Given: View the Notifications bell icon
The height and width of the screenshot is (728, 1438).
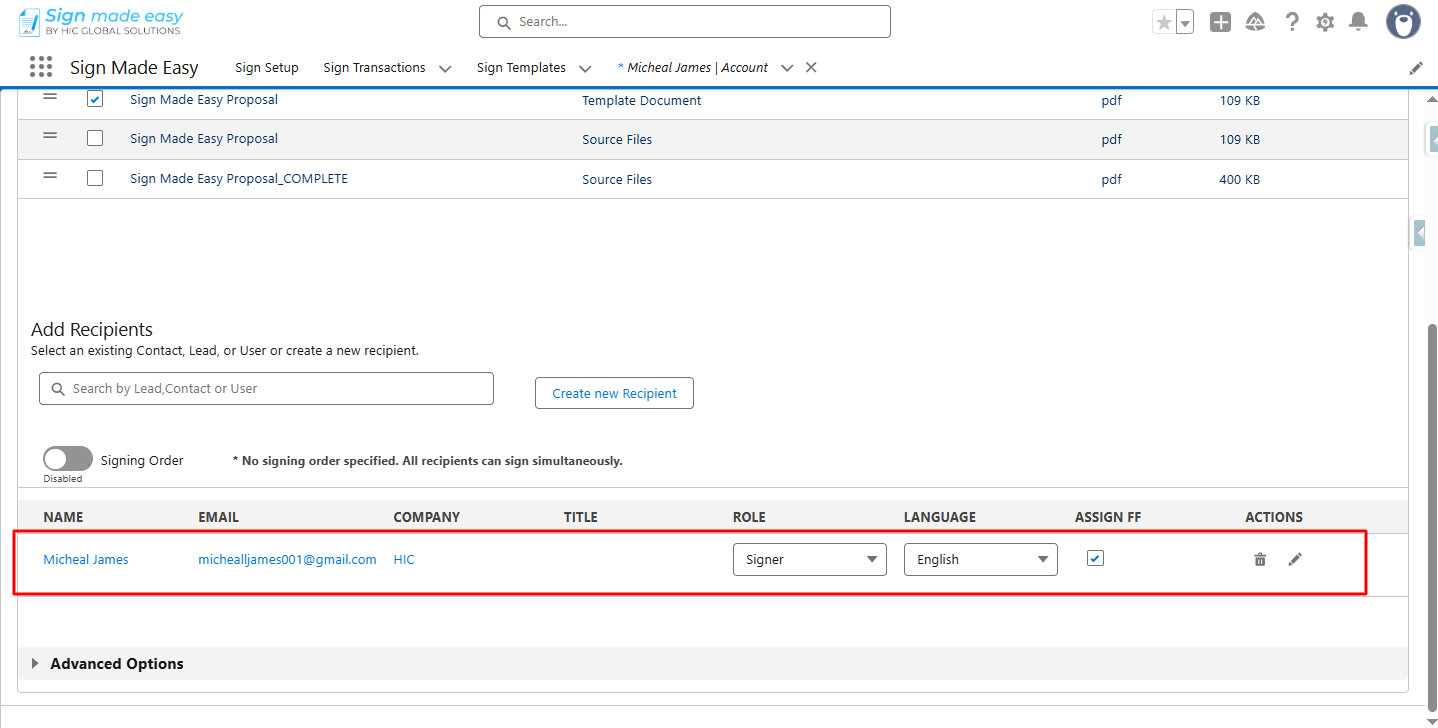Looking at the screenshot, I should 1358,22.
